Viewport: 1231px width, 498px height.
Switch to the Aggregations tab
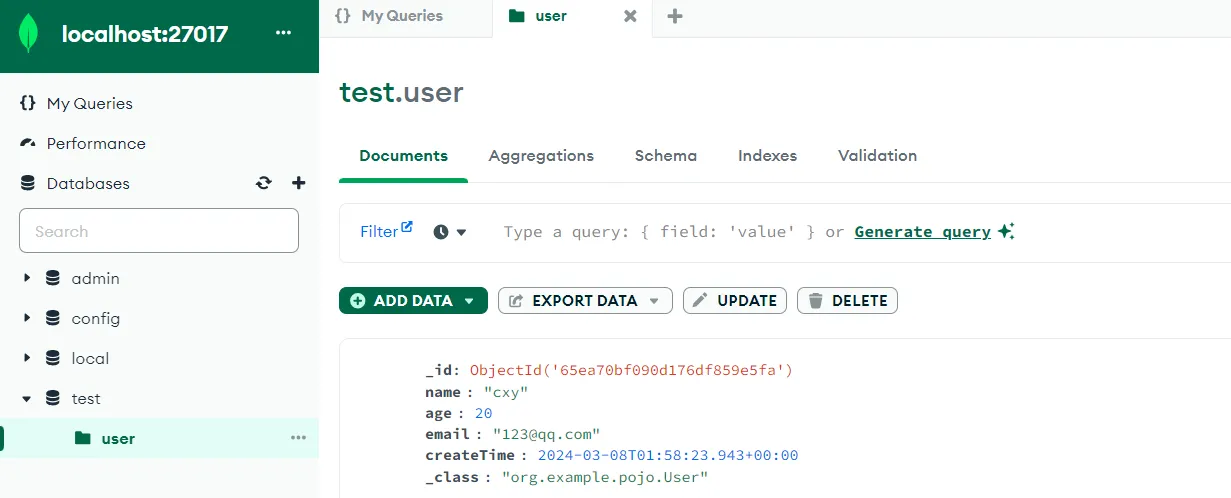pyautogui.click(x=541, y=156)
